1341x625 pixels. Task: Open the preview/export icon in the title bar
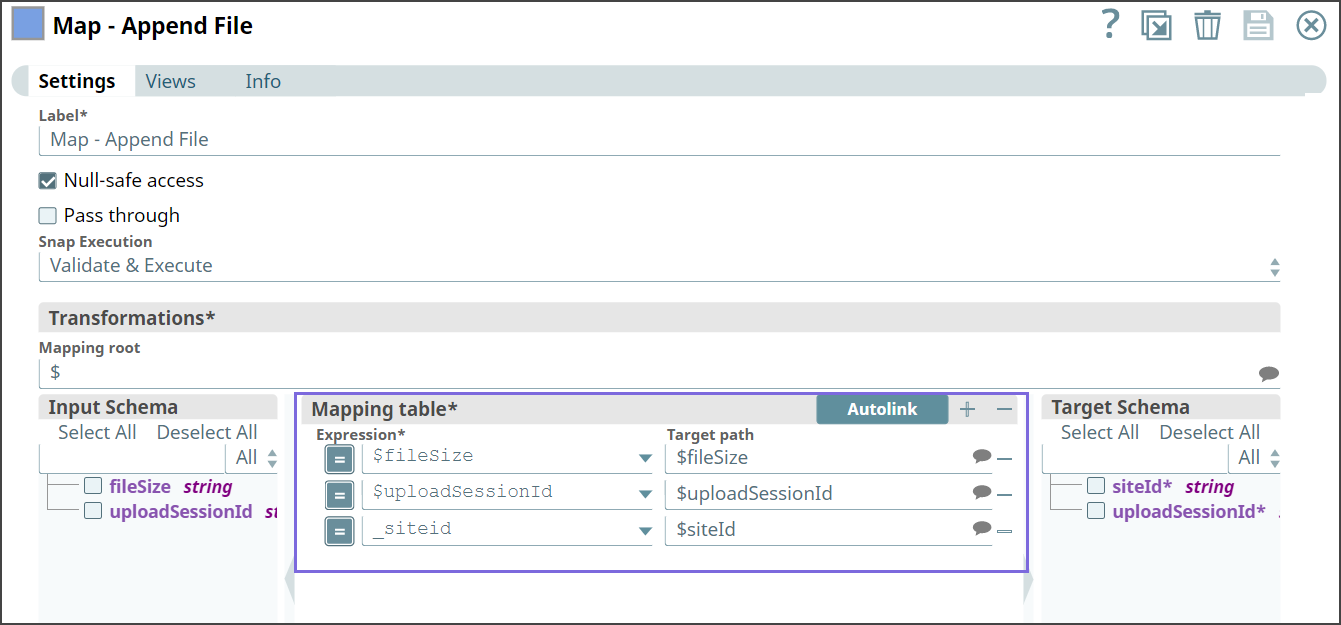1157,25
